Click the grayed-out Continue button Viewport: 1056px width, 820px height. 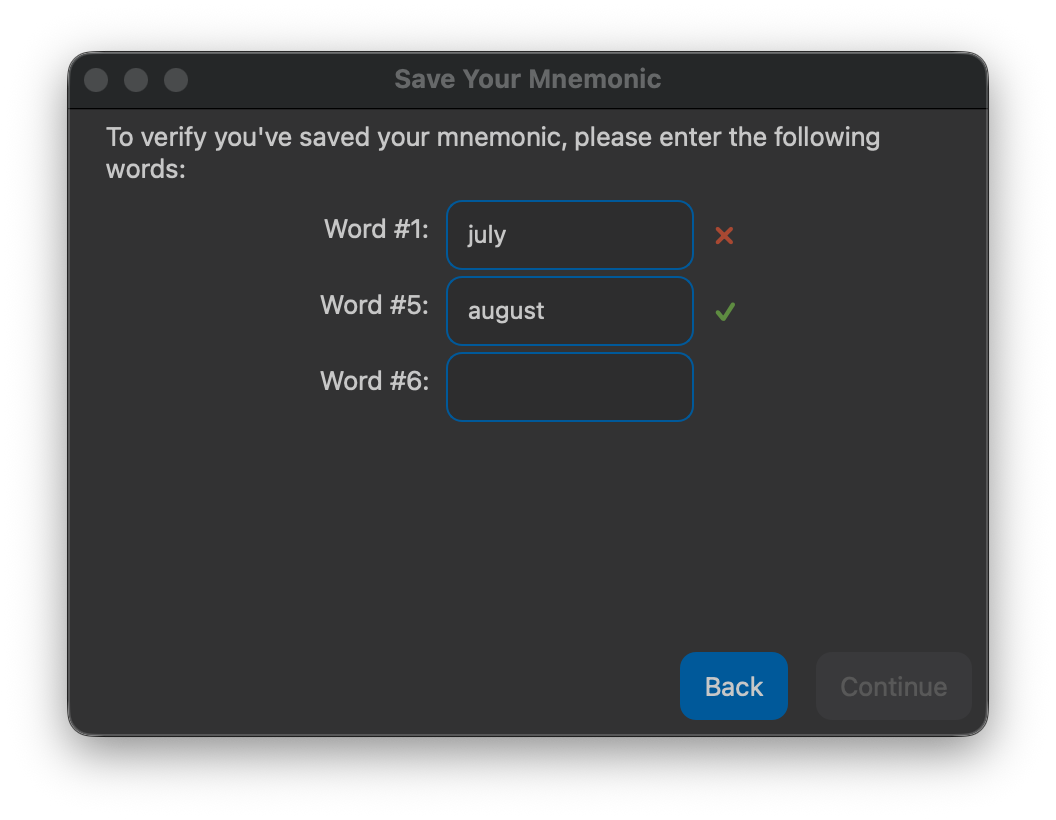tap(893, 687)
